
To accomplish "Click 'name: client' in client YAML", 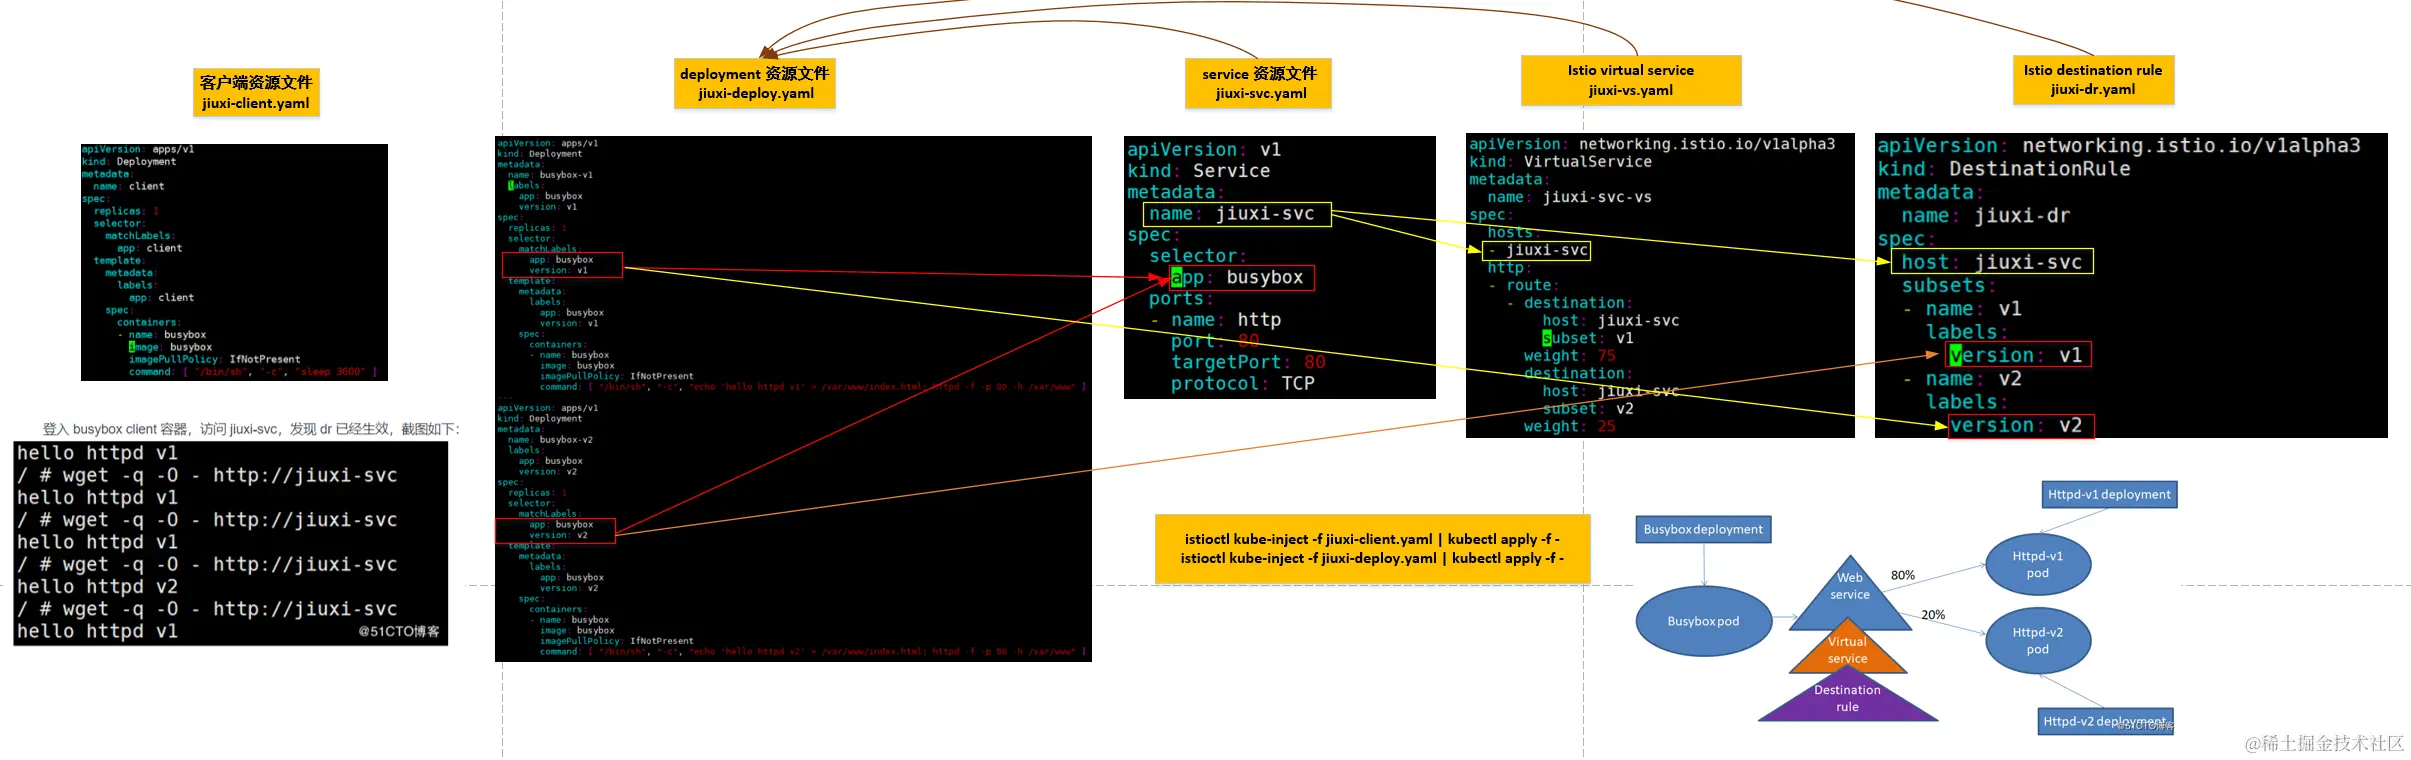I will click(x=129, y=186).
